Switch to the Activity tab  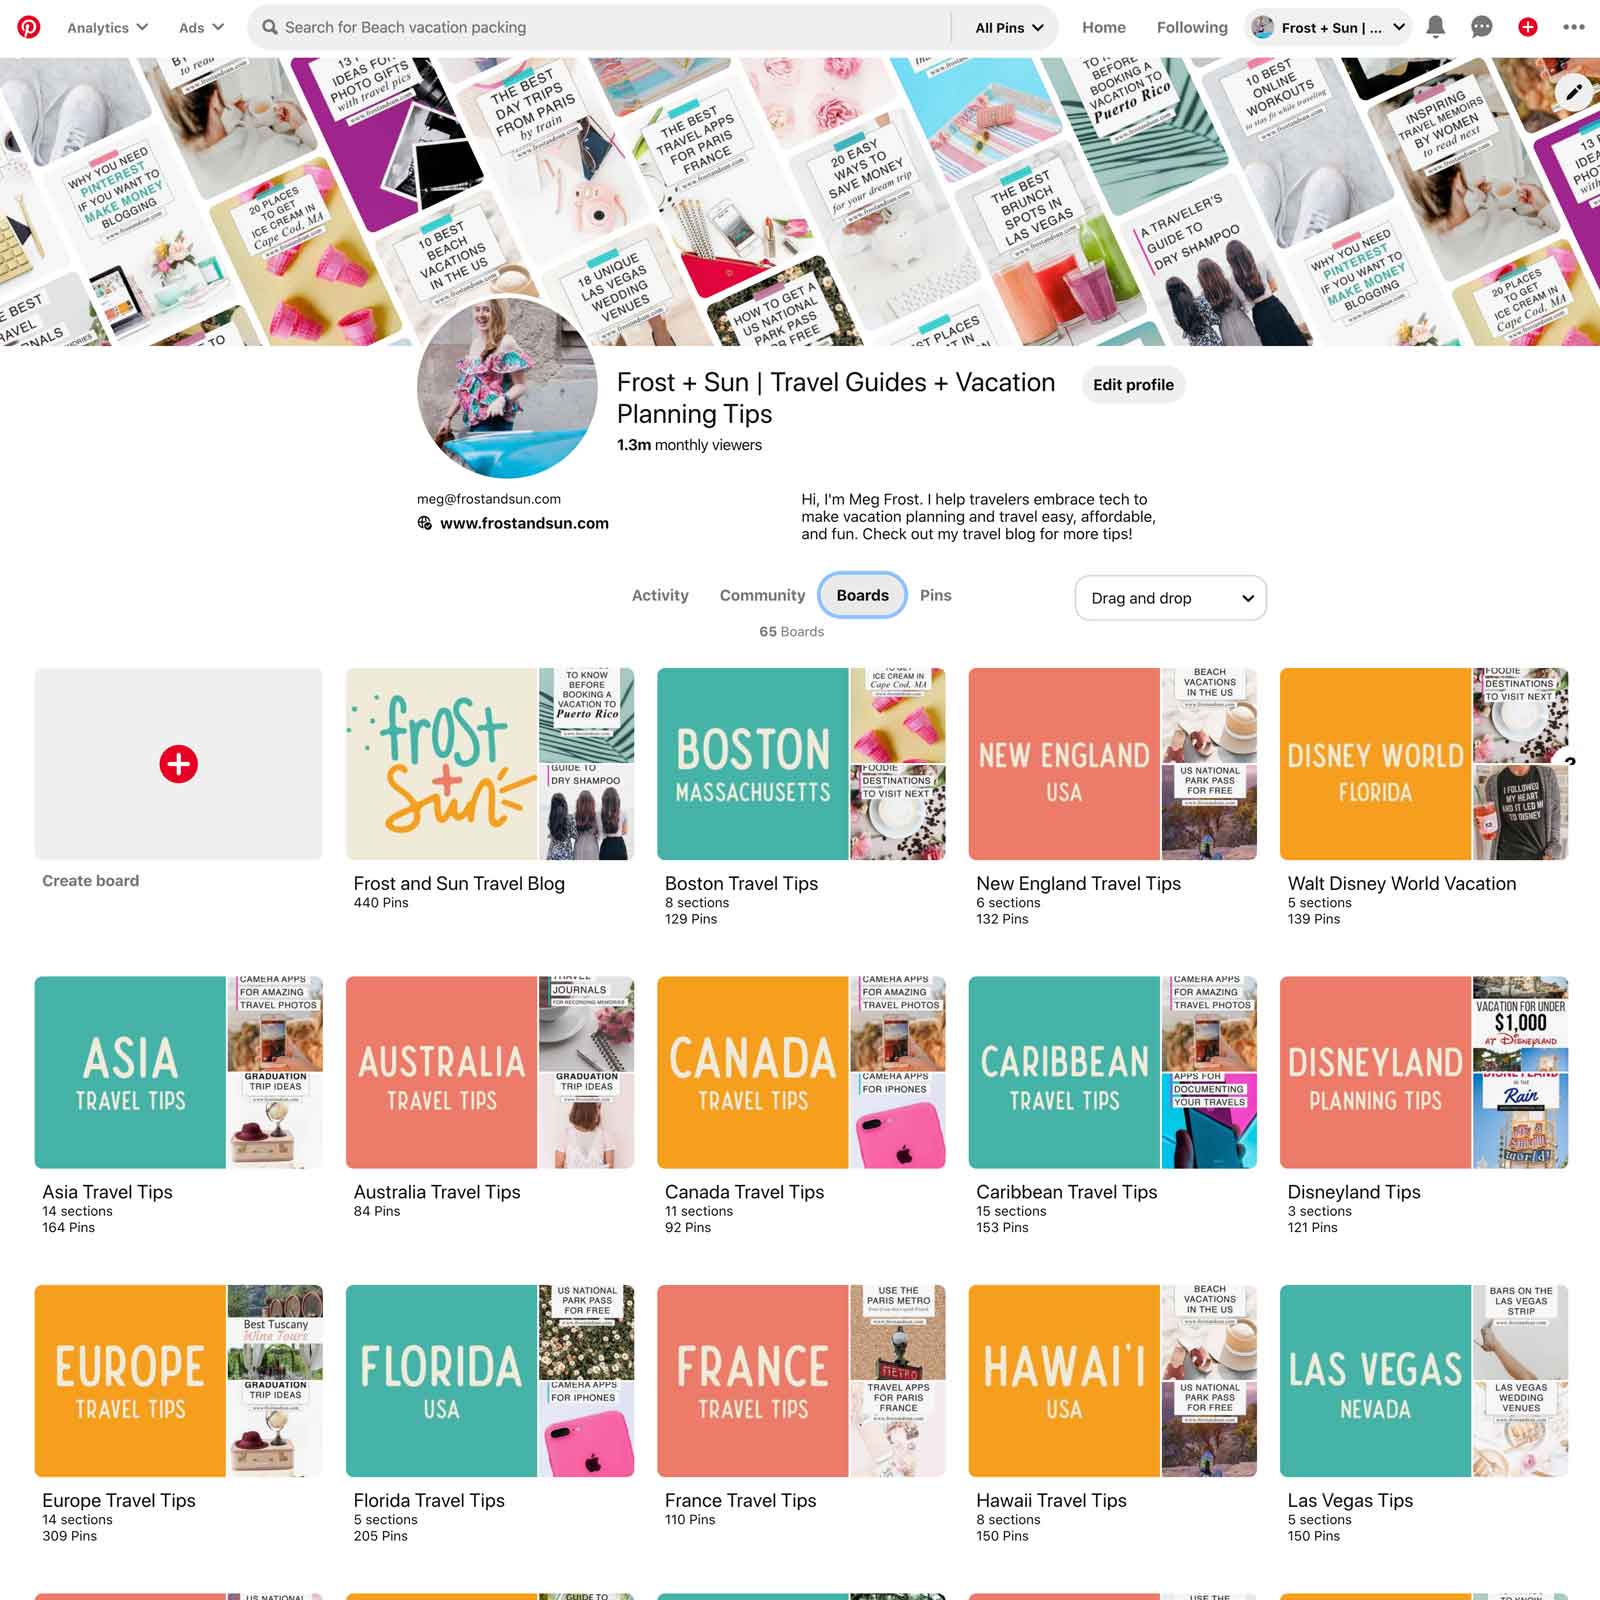point(660,595)
